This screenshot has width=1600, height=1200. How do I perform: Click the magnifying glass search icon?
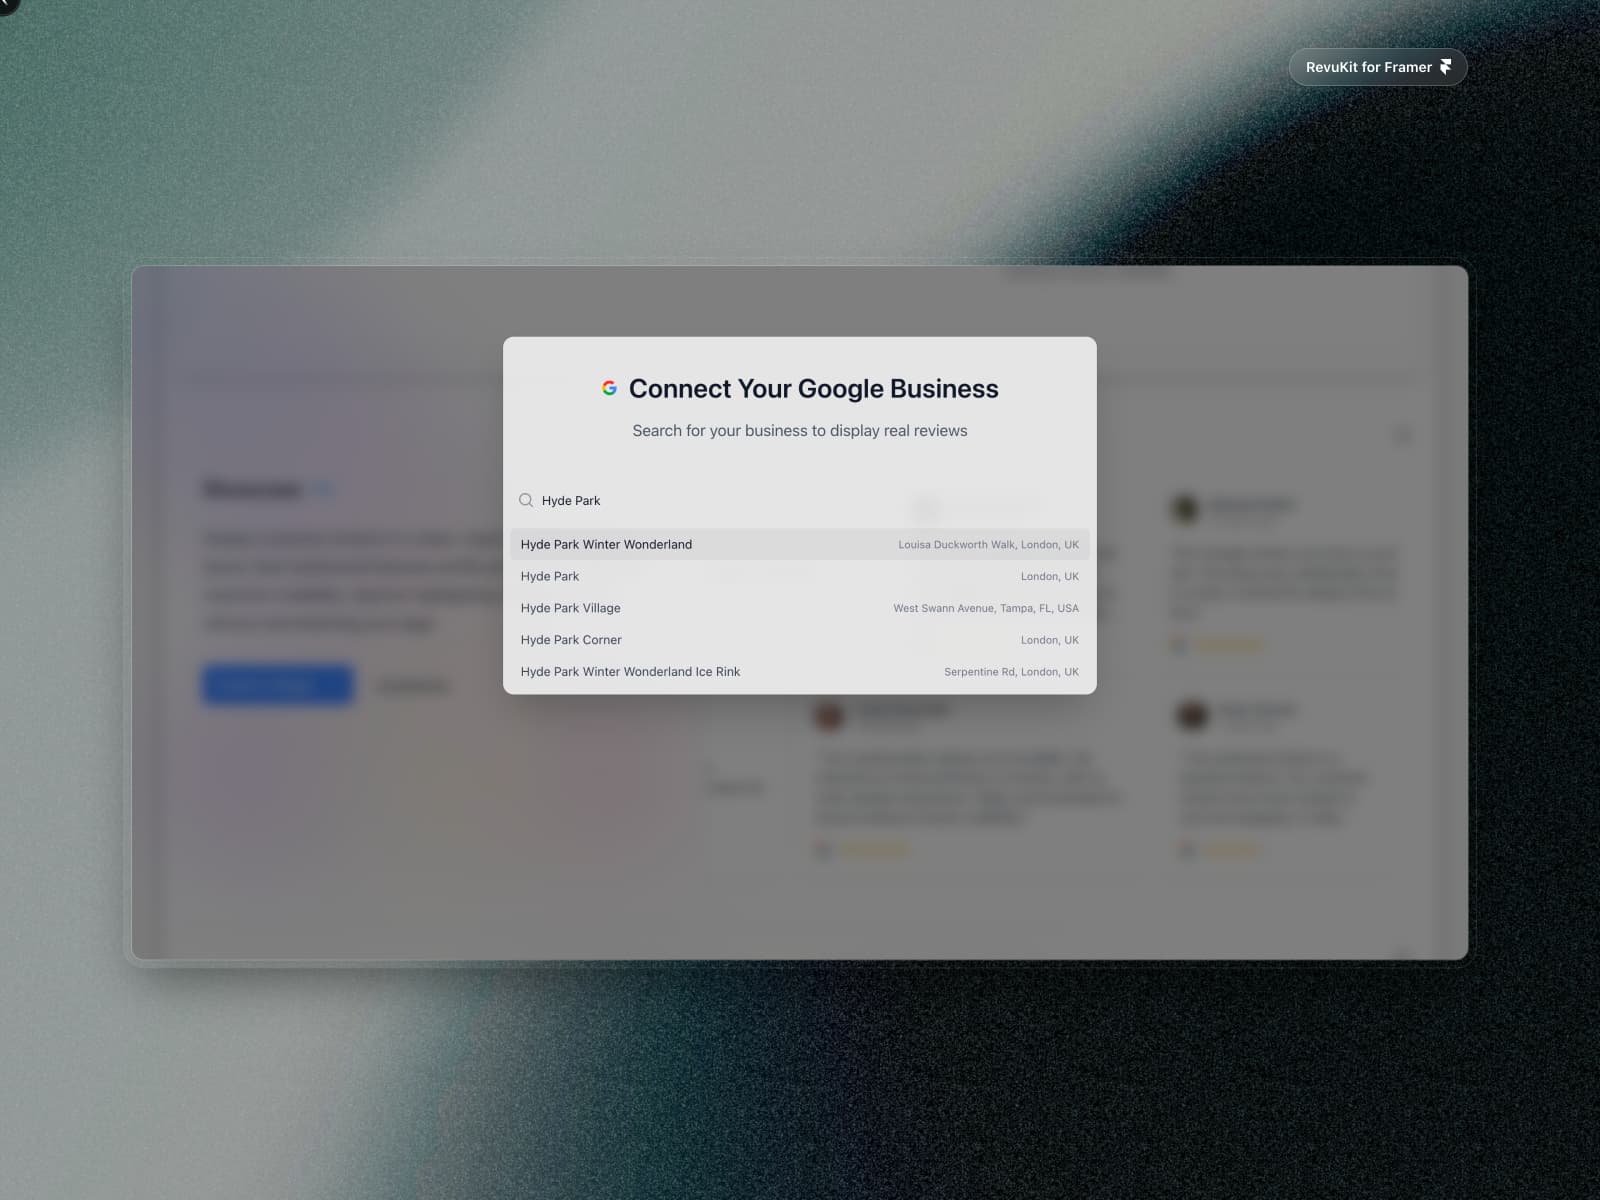[x=527, y=500]
